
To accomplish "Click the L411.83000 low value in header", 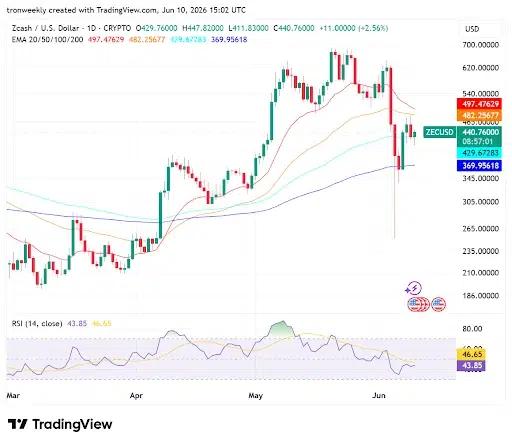I will pyautogui.click(x=248, y=28).
